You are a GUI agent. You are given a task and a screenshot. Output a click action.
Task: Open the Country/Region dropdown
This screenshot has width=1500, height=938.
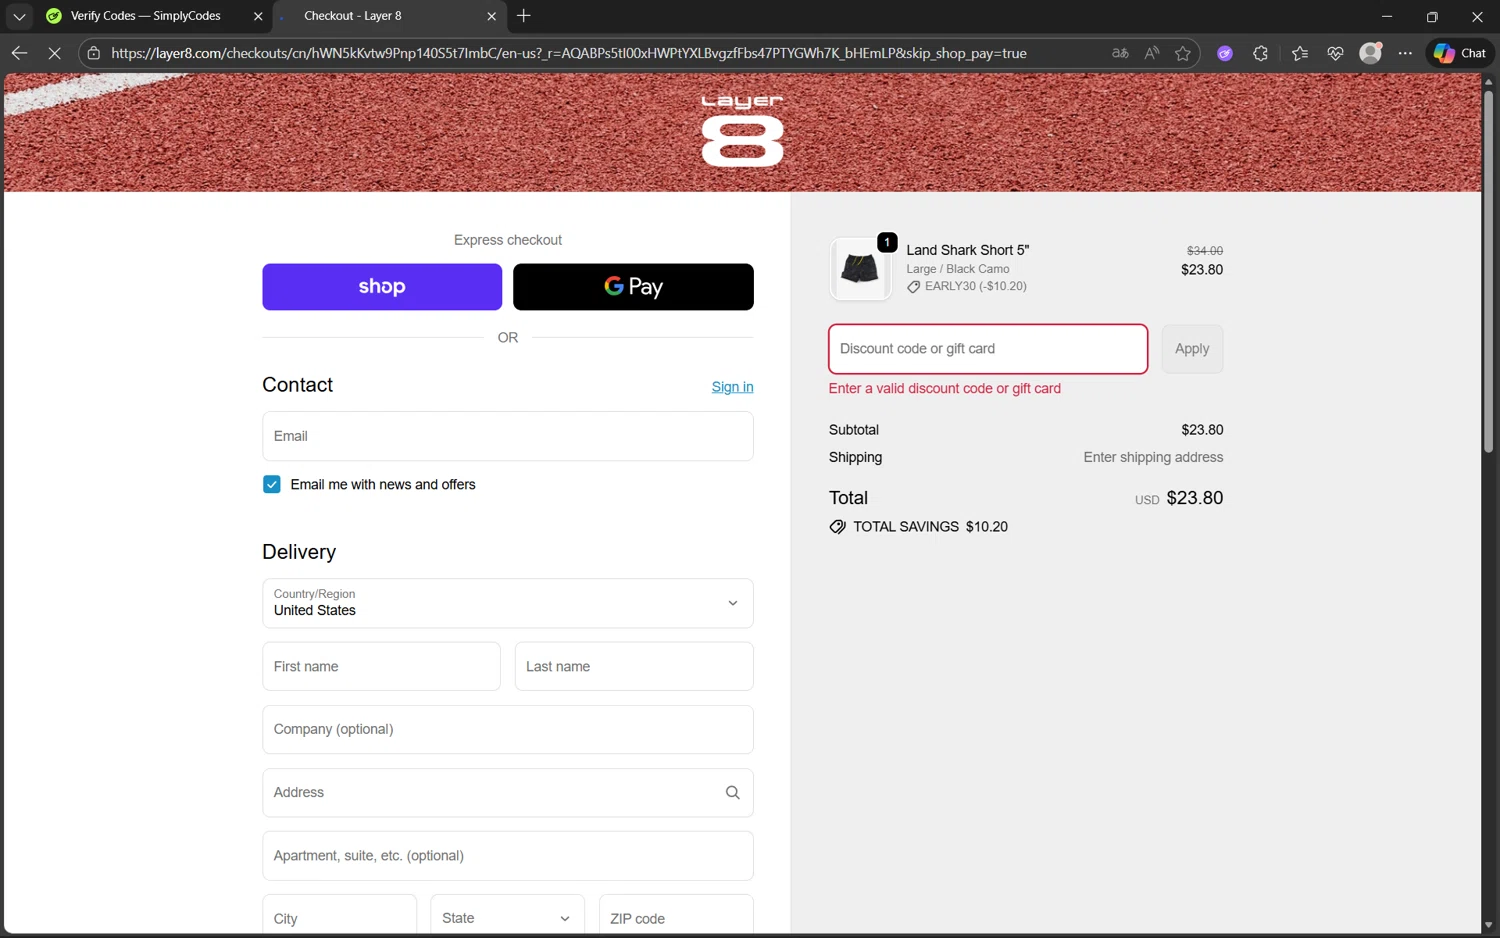[508, 603]
